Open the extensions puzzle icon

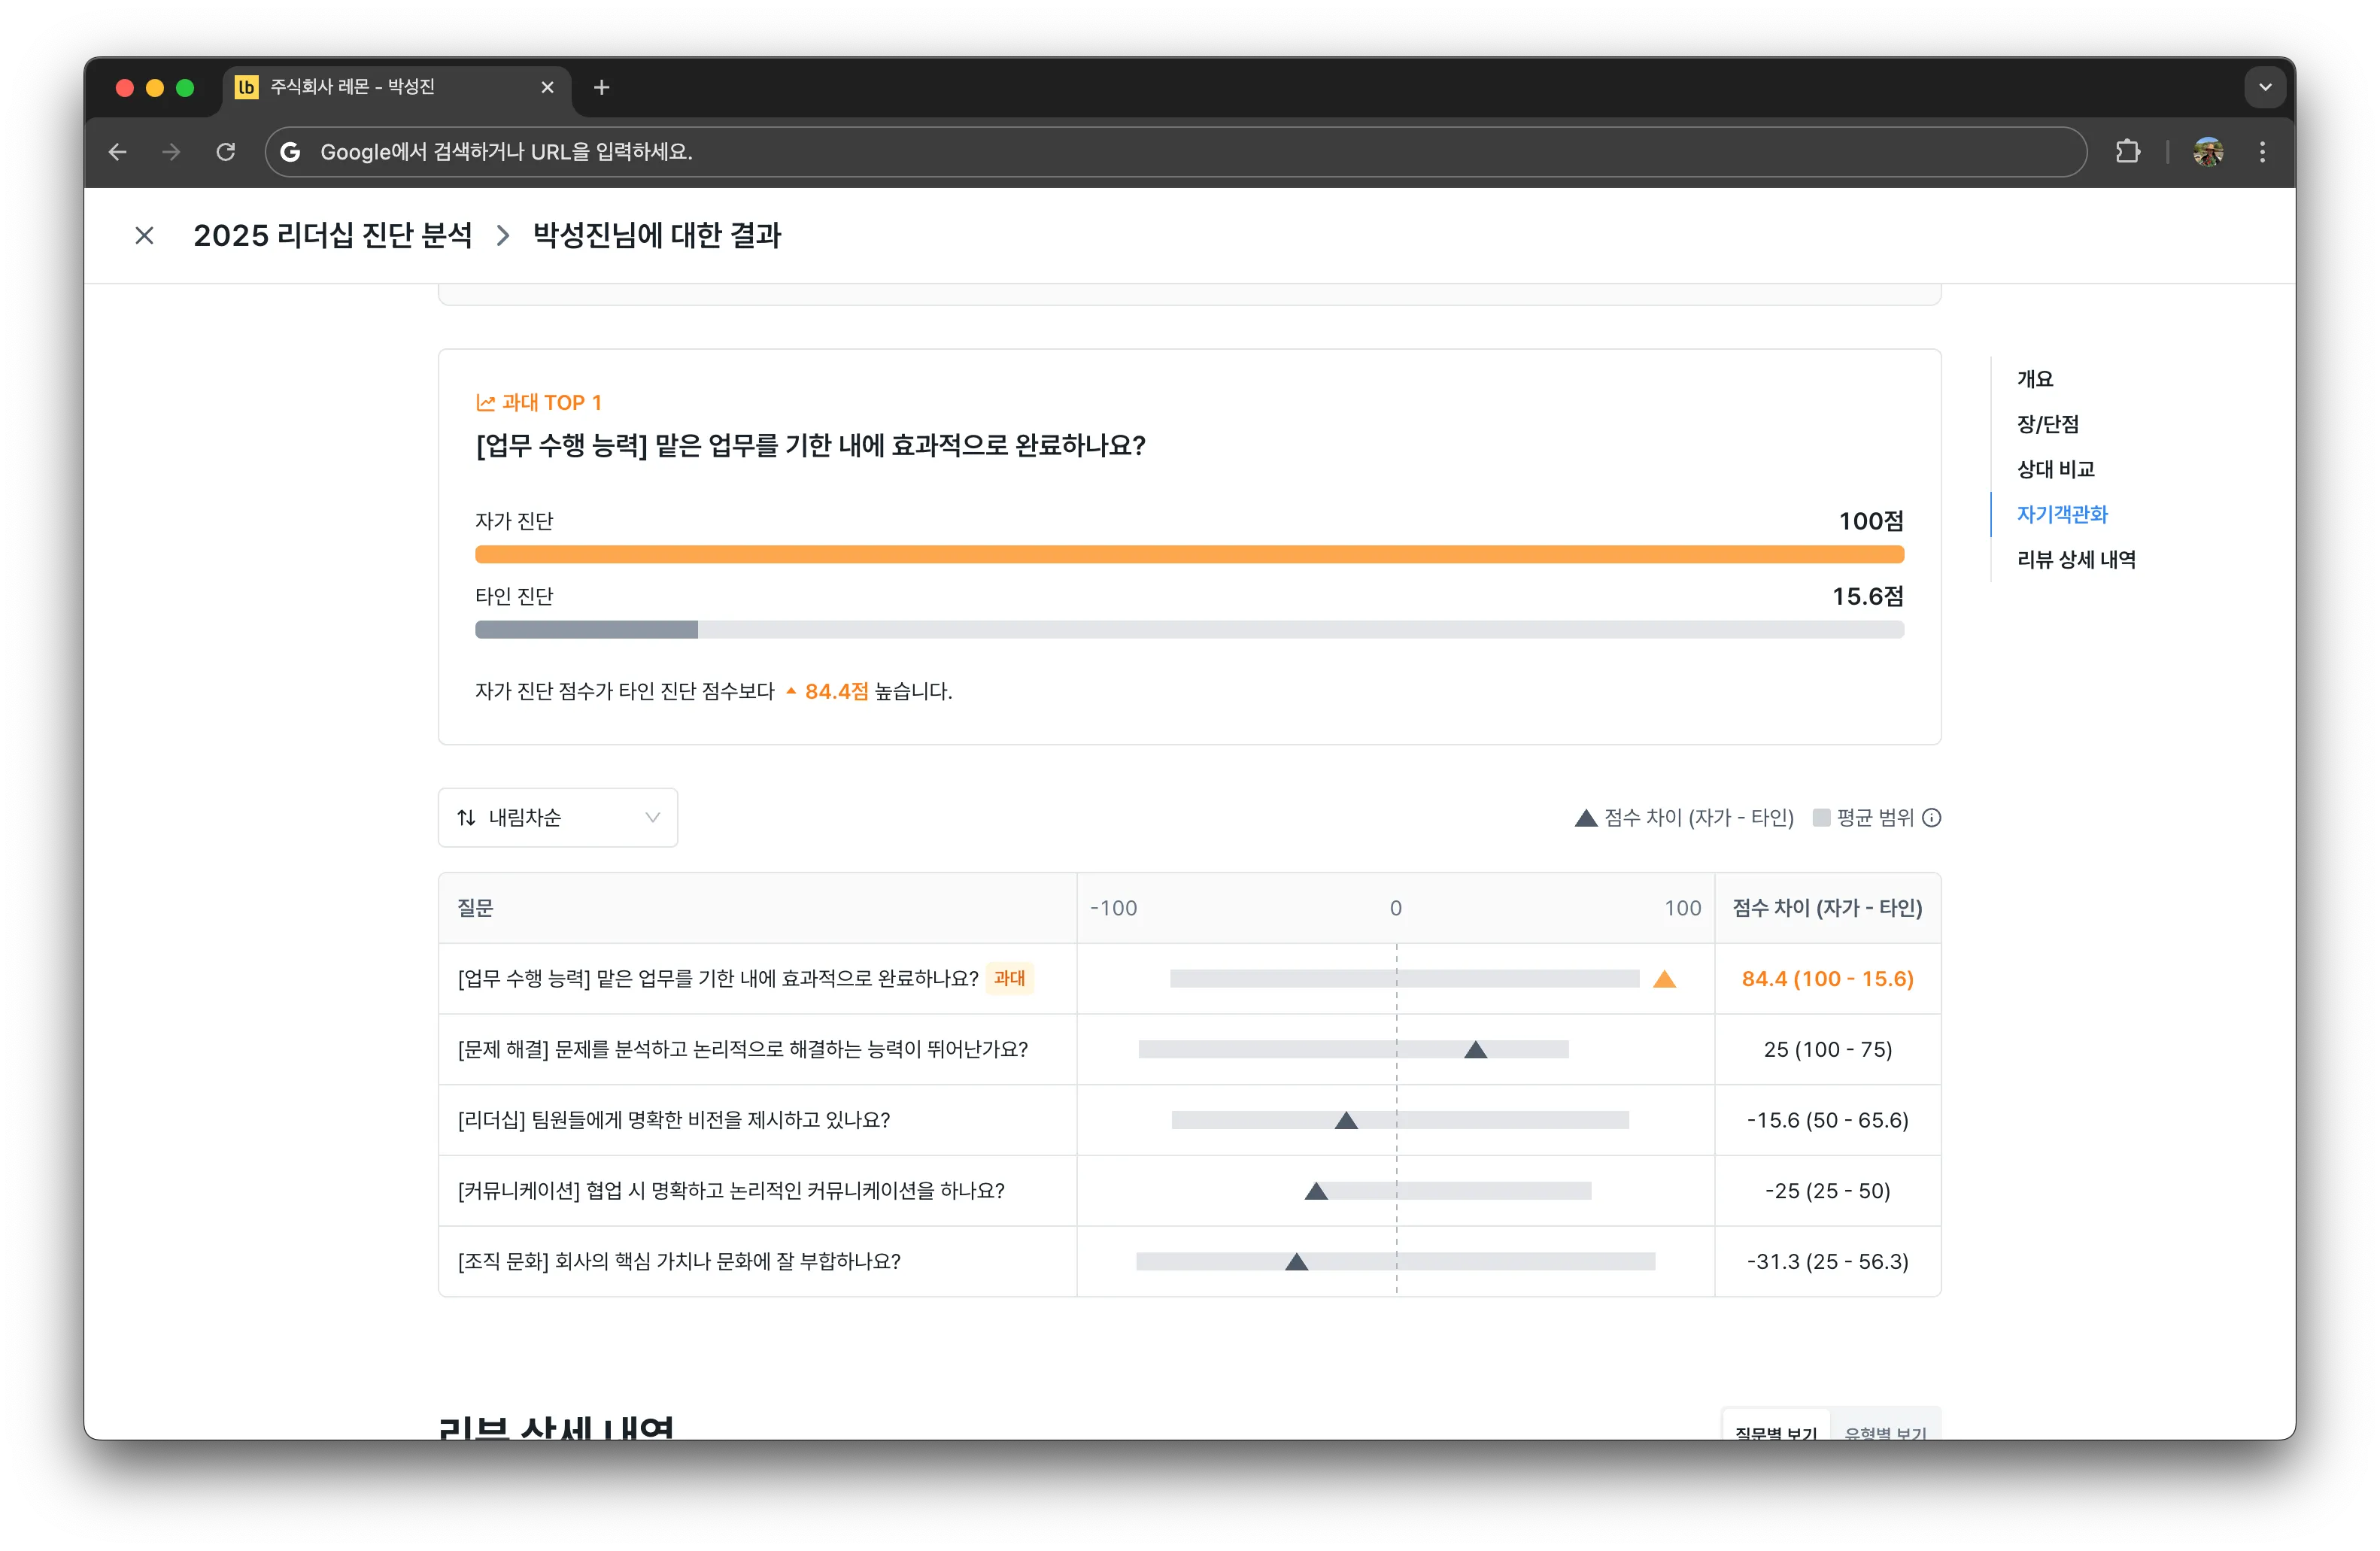(2128, 152)
